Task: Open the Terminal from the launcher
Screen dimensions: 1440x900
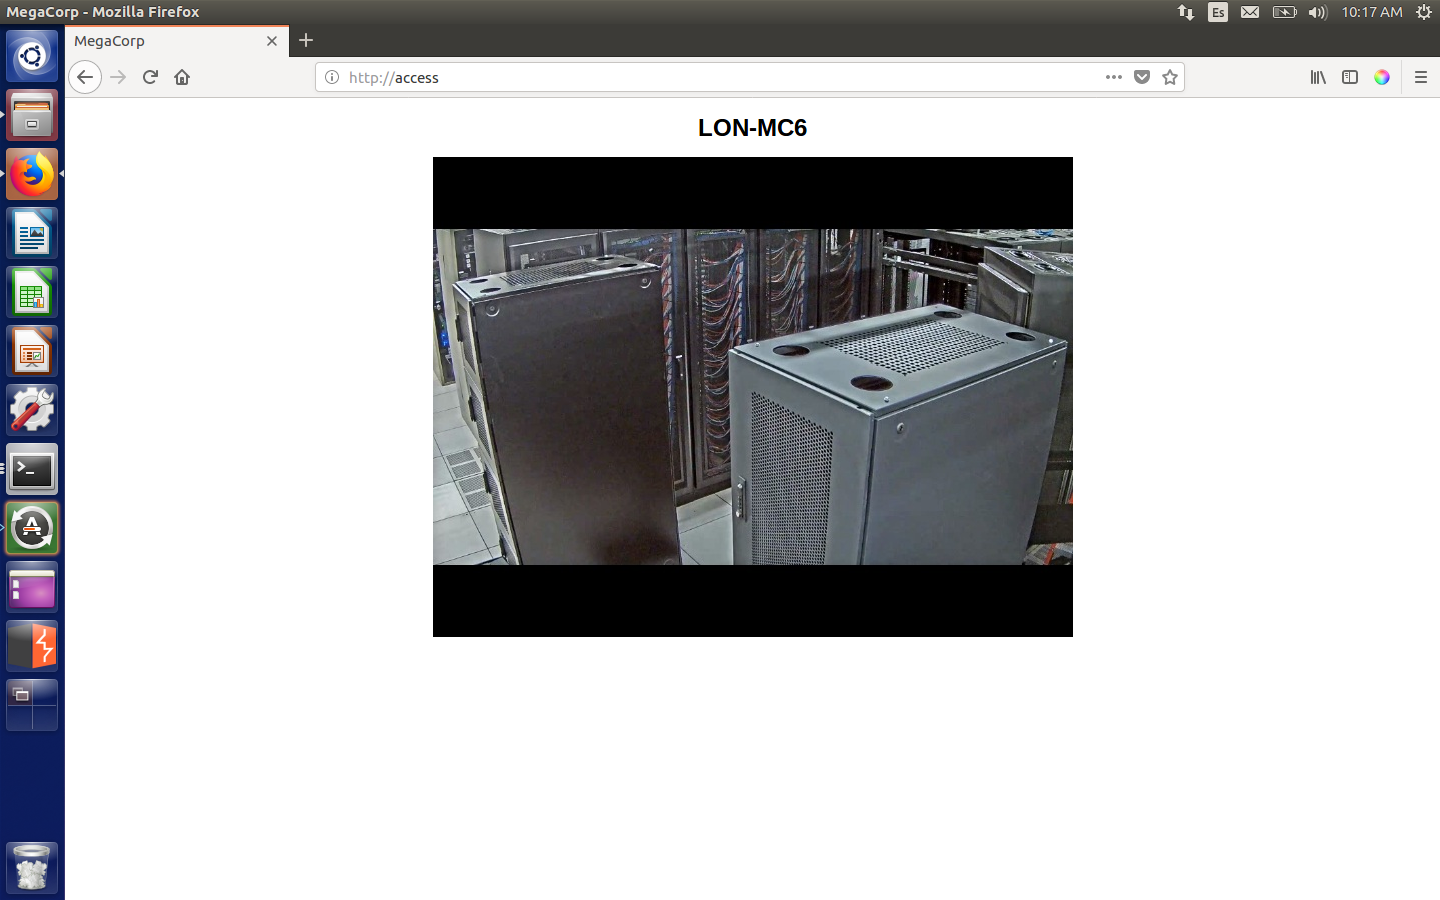Action: 32,469
